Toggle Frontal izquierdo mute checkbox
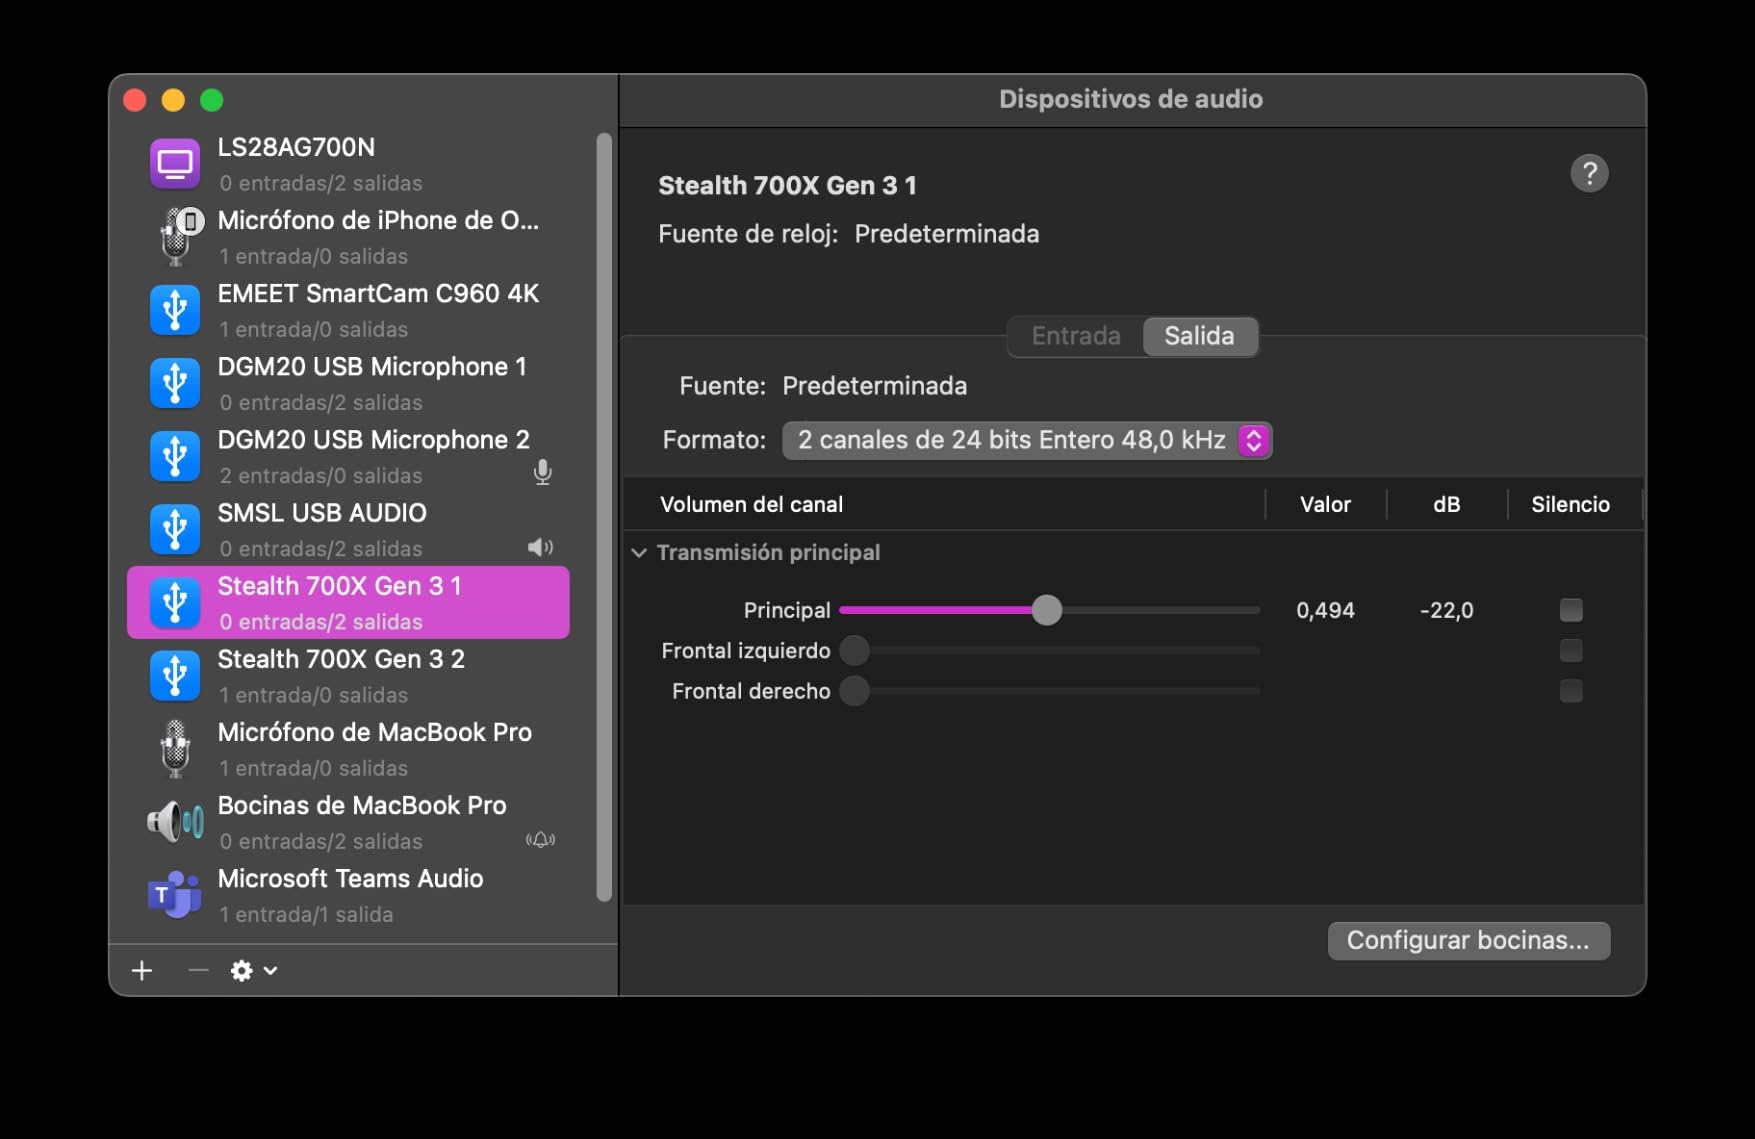Screen dimensions: 1755x1139 tap(1571, 651)
